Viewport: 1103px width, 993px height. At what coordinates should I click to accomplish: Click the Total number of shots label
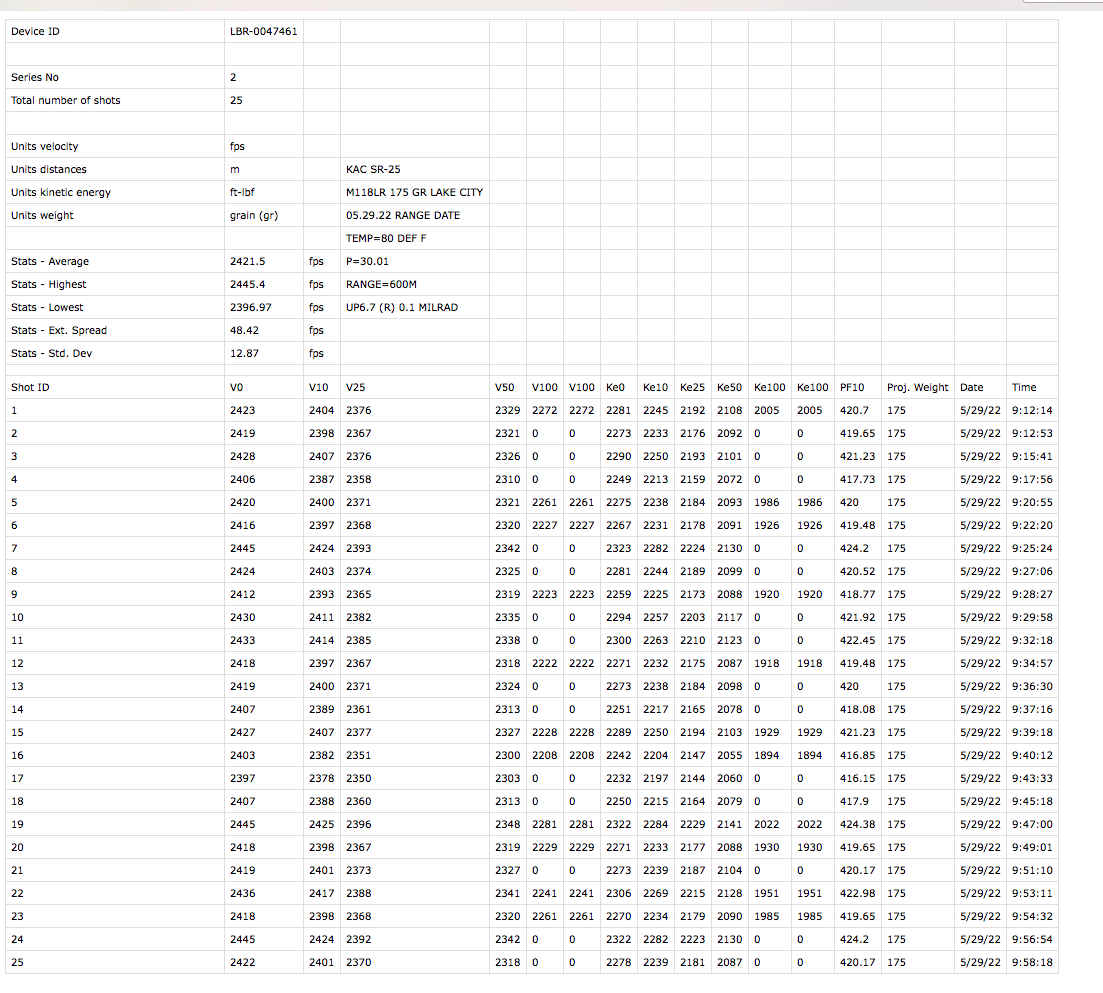(65, 100)
